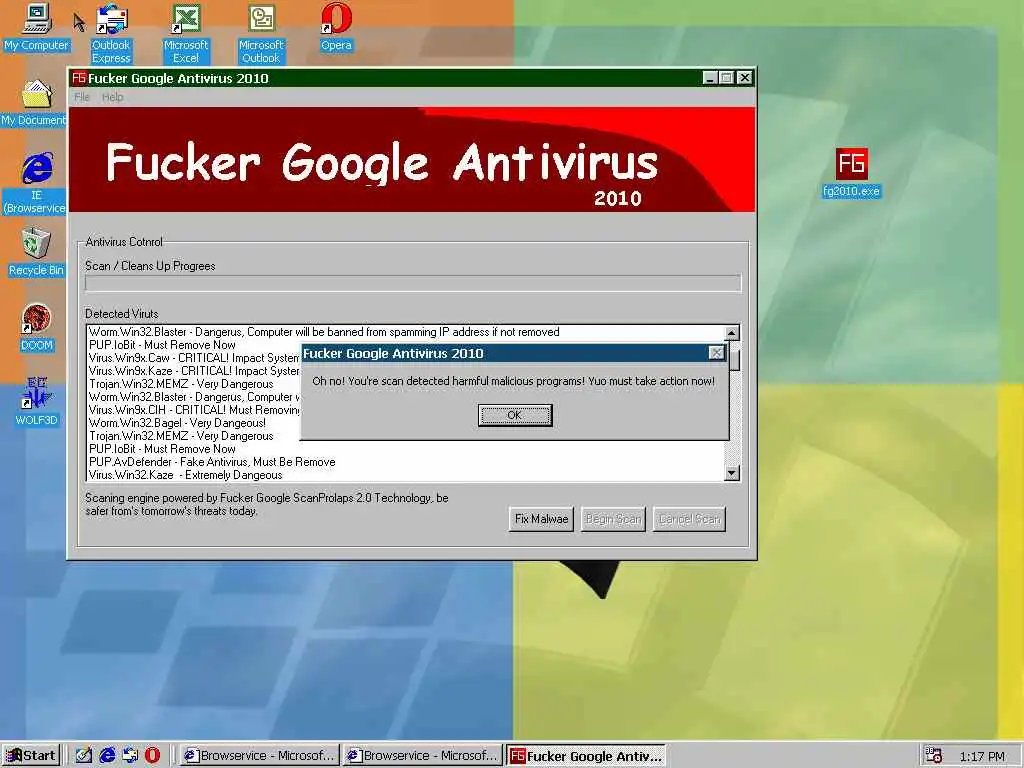Click the greyed-out Begin Scan button

[x=613, y=519]
